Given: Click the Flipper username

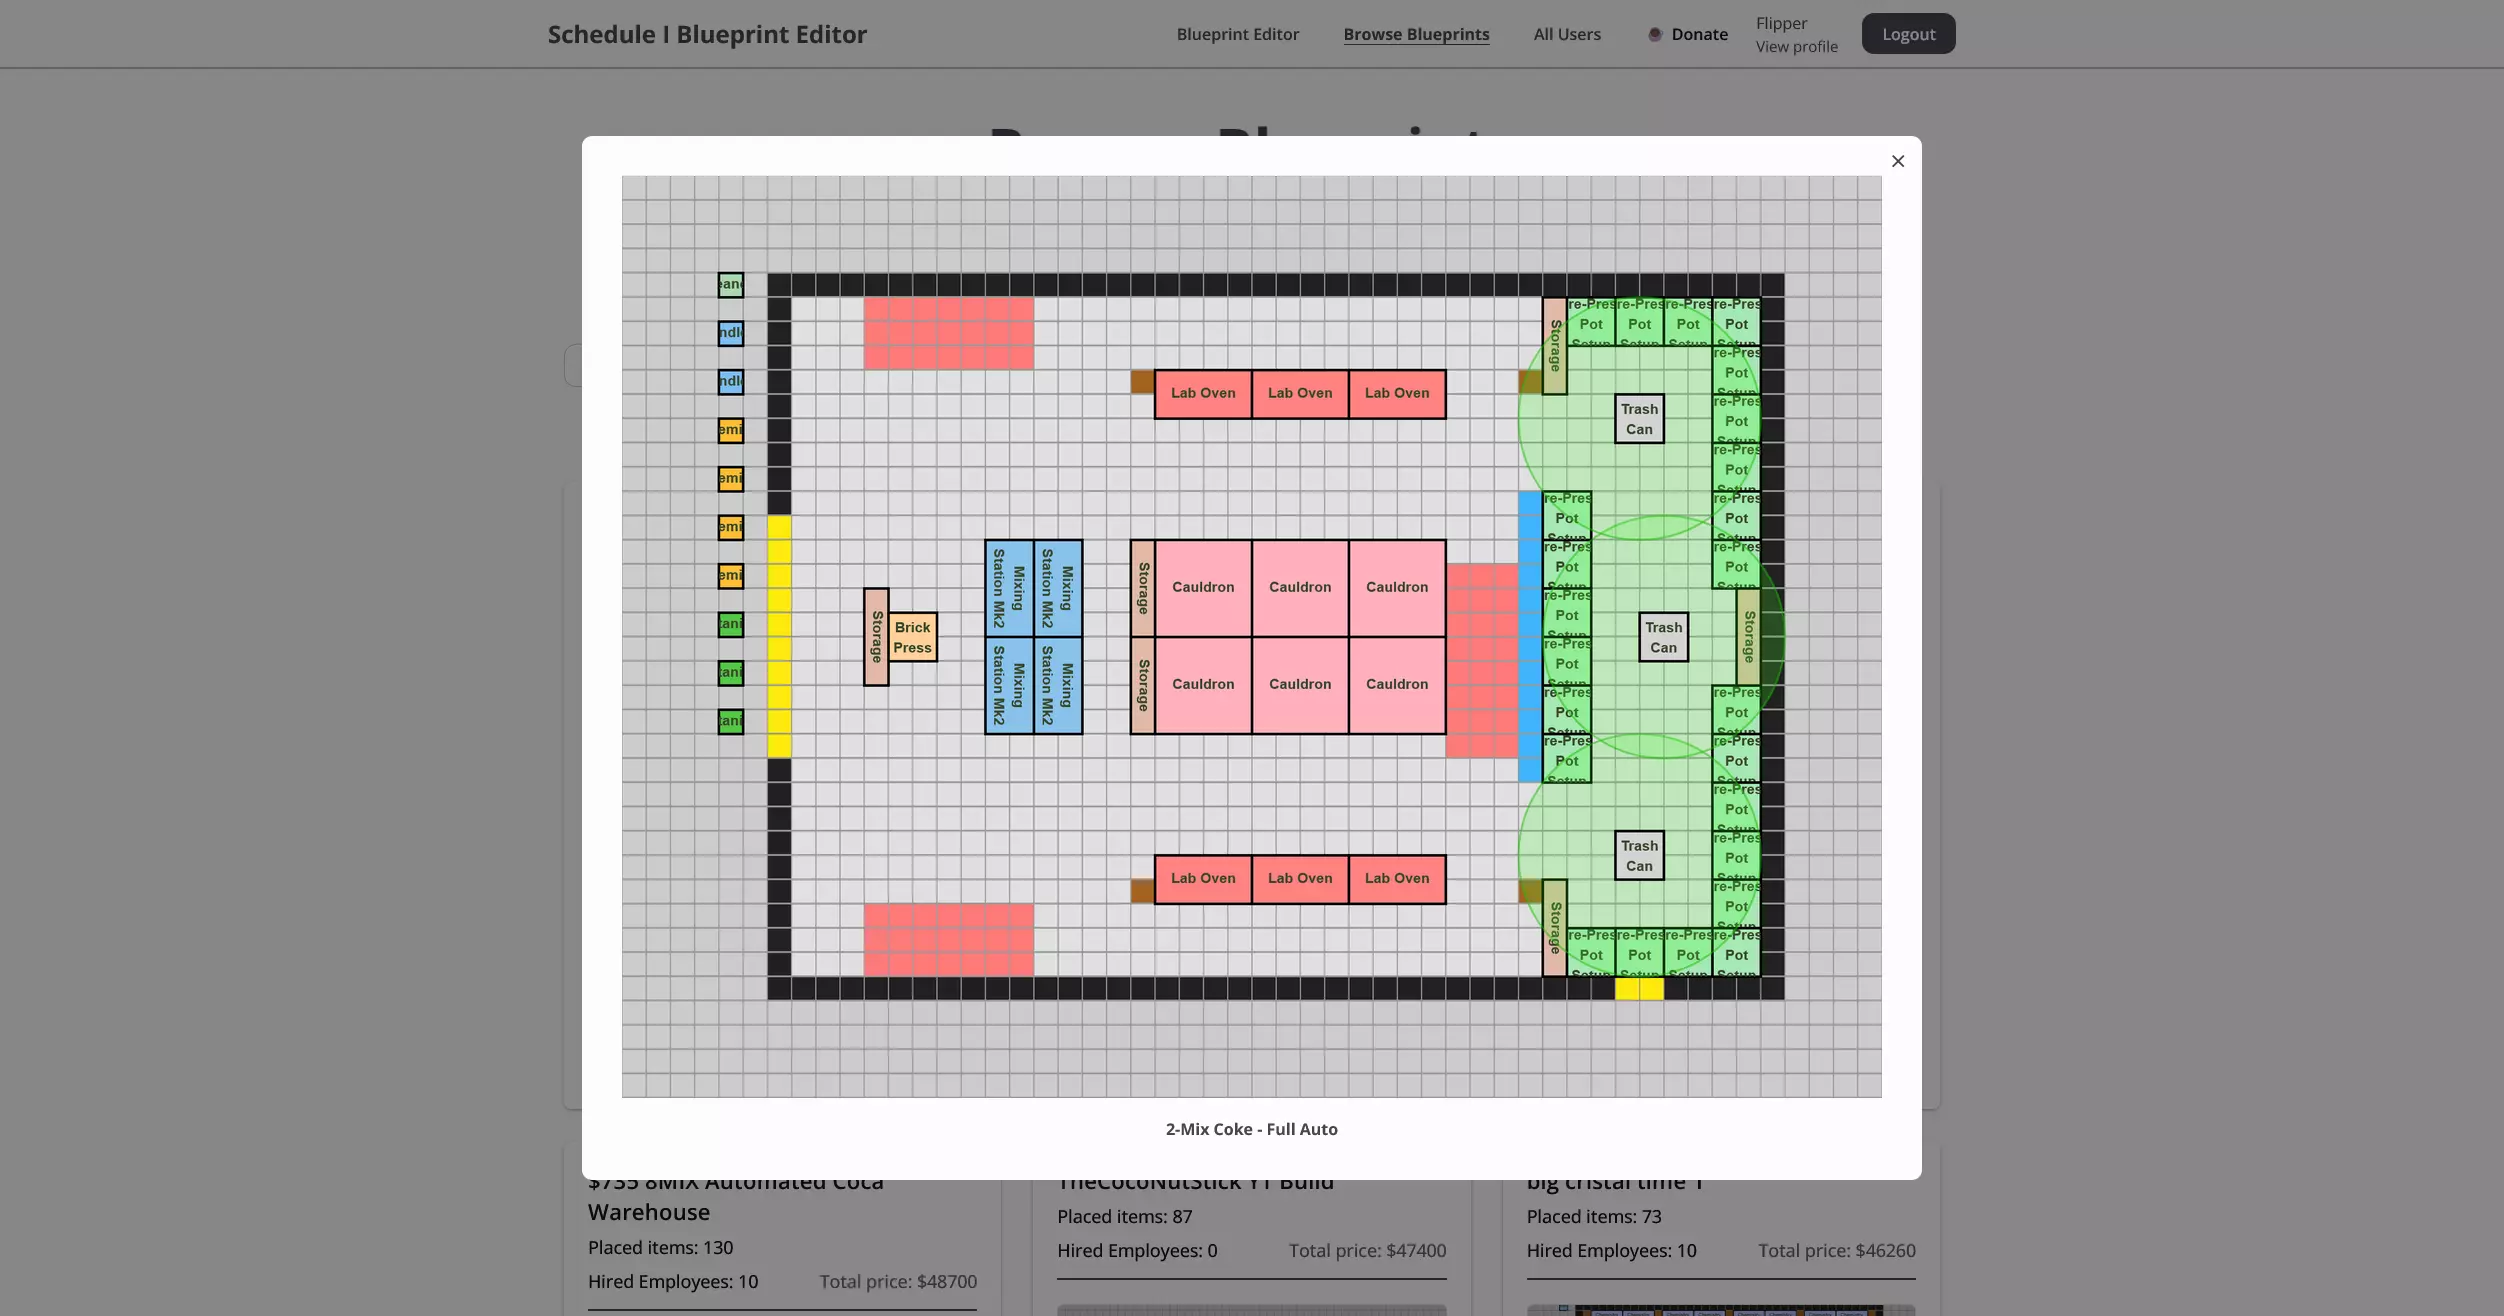Looking at the screenshot, I should [1780, 23].
